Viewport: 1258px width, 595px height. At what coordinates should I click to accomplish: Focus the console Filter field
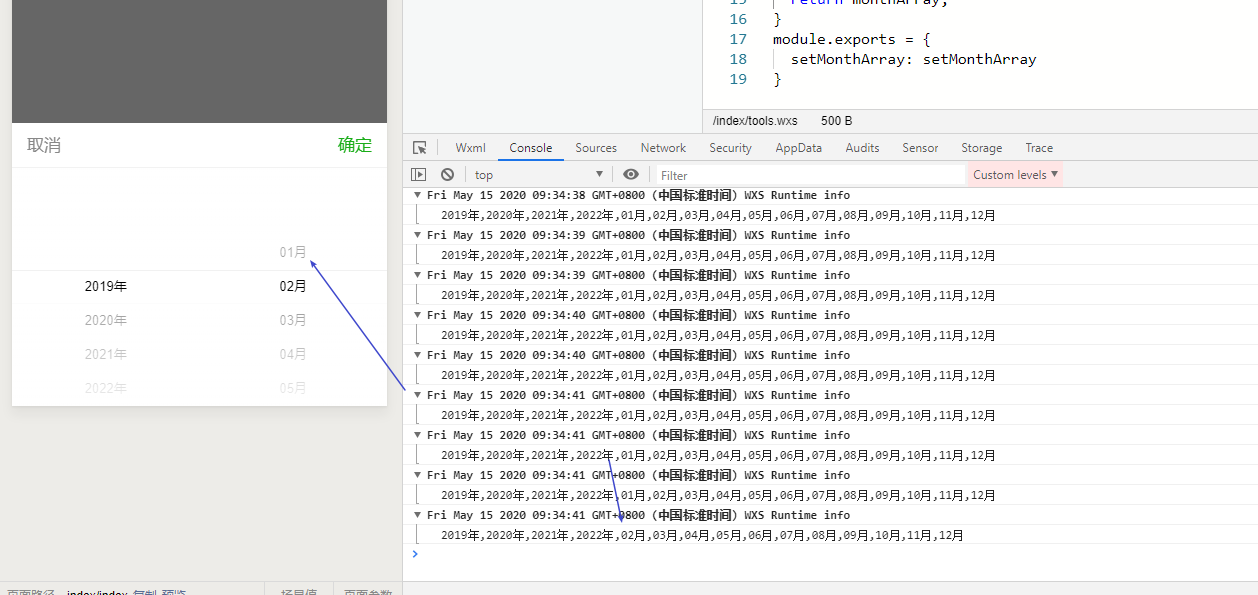810,174
